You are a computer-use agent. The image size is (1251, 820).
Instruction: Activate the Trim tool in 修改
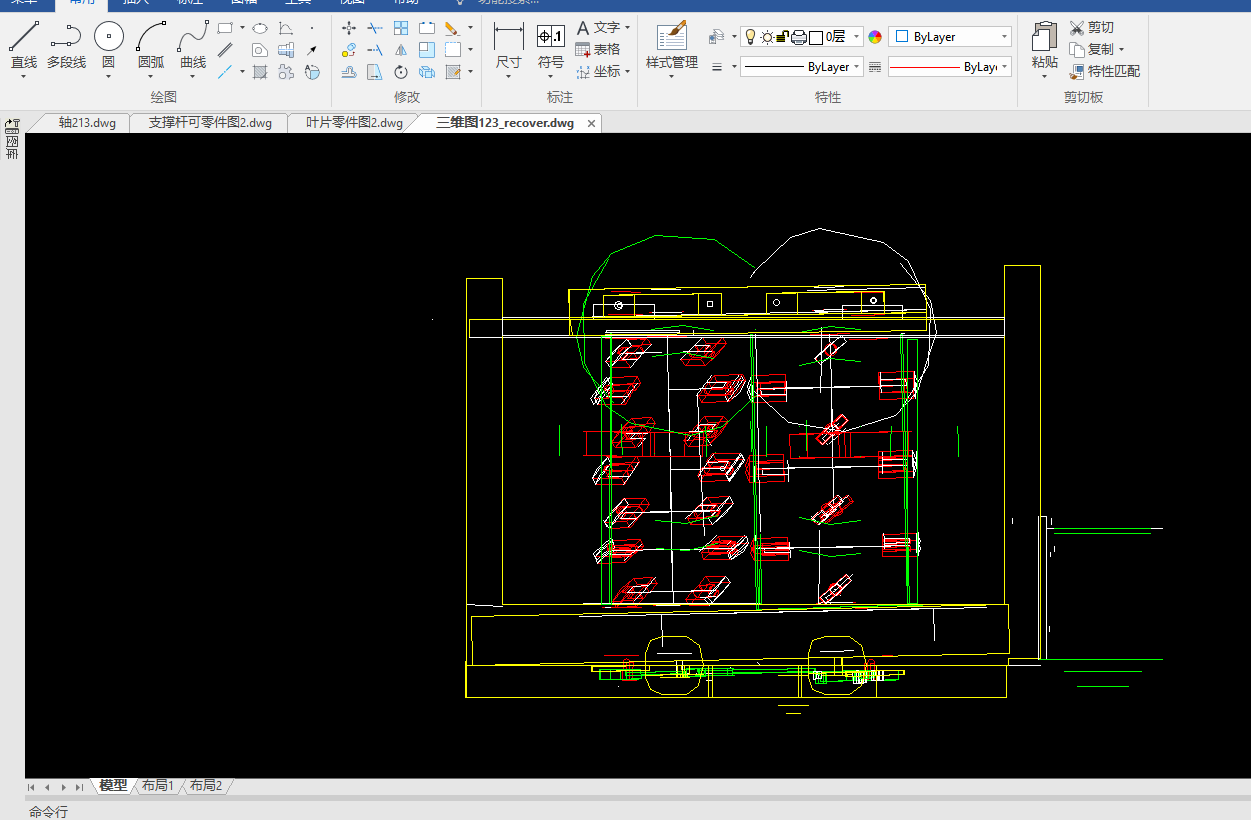pyautogui.click(x=375, y=28)
